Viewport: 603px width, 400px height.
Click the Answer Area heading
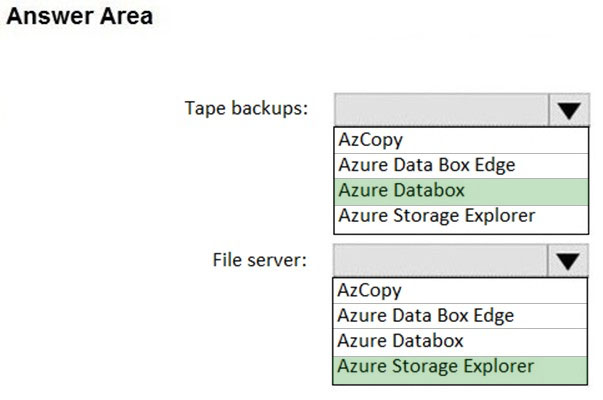tap(80, 16)
